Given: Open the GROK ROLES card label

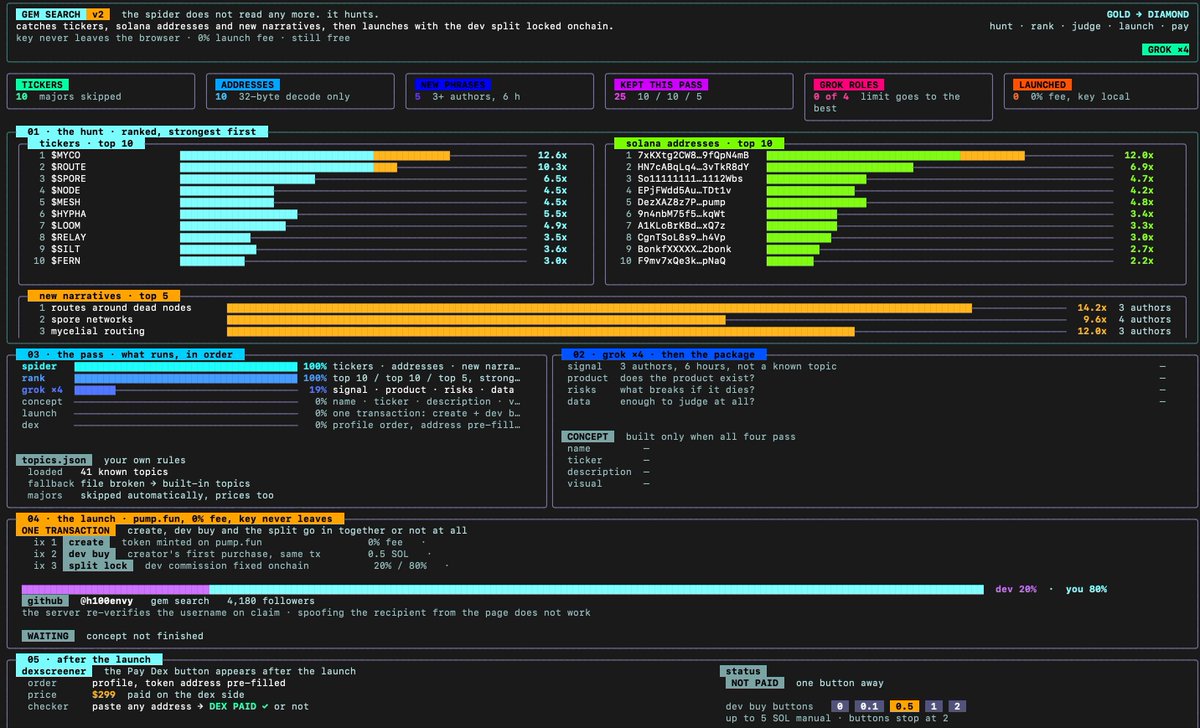Looking at the screenshot, I should (x=849, y=85).
